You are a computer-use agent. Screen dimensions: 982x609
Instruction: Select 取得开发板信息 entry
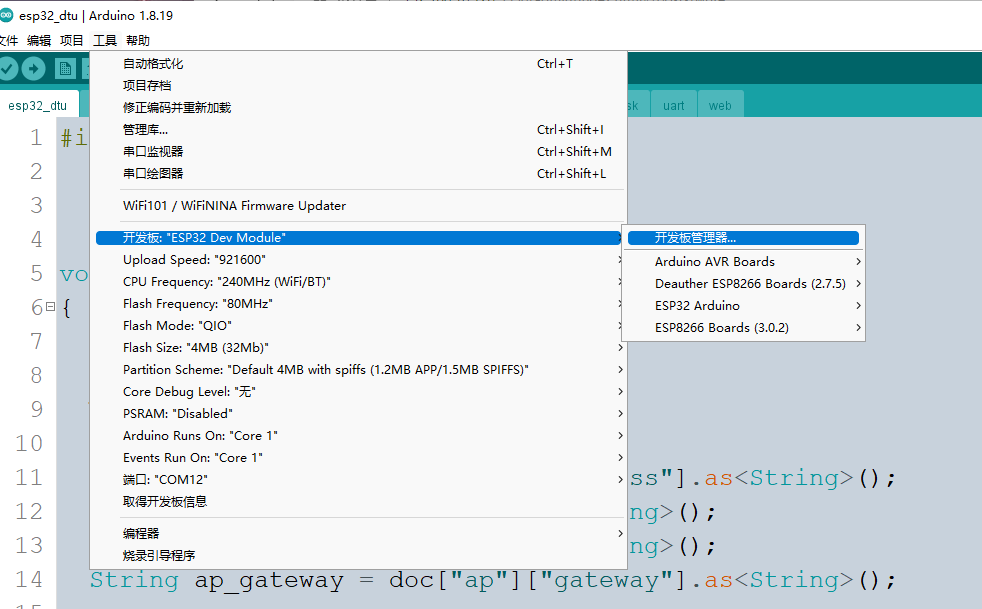(359, 501)
